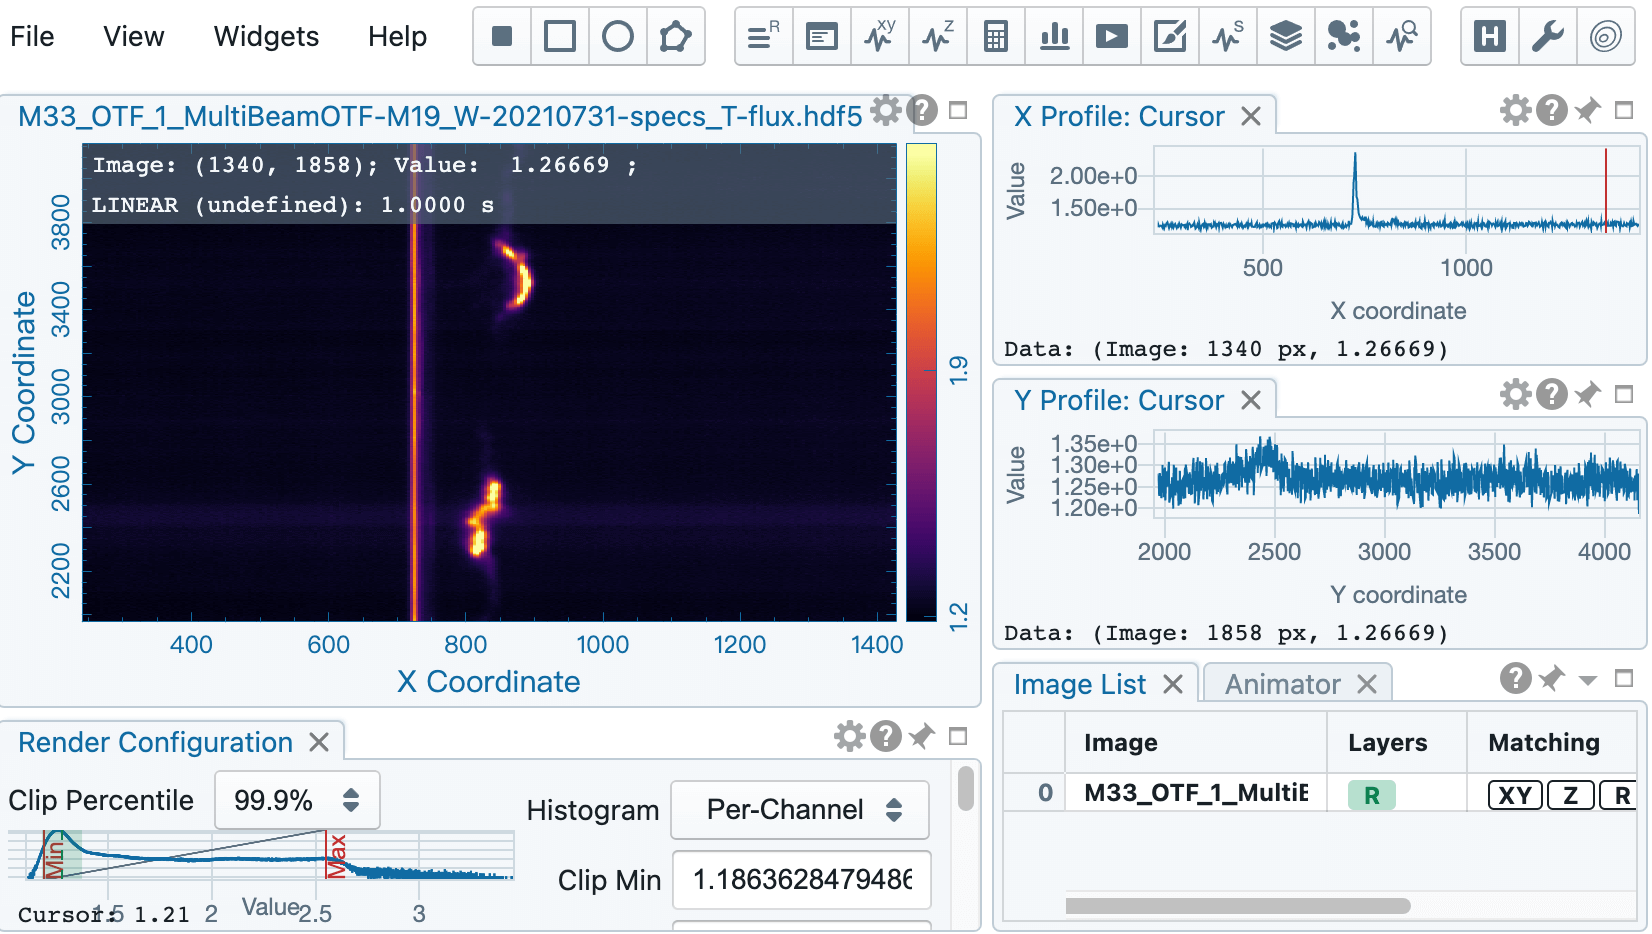Image resolution: width=1652 pixels, height=934 pixels.
Task: Open X Profile settings gear
Action: point(1516,110)
